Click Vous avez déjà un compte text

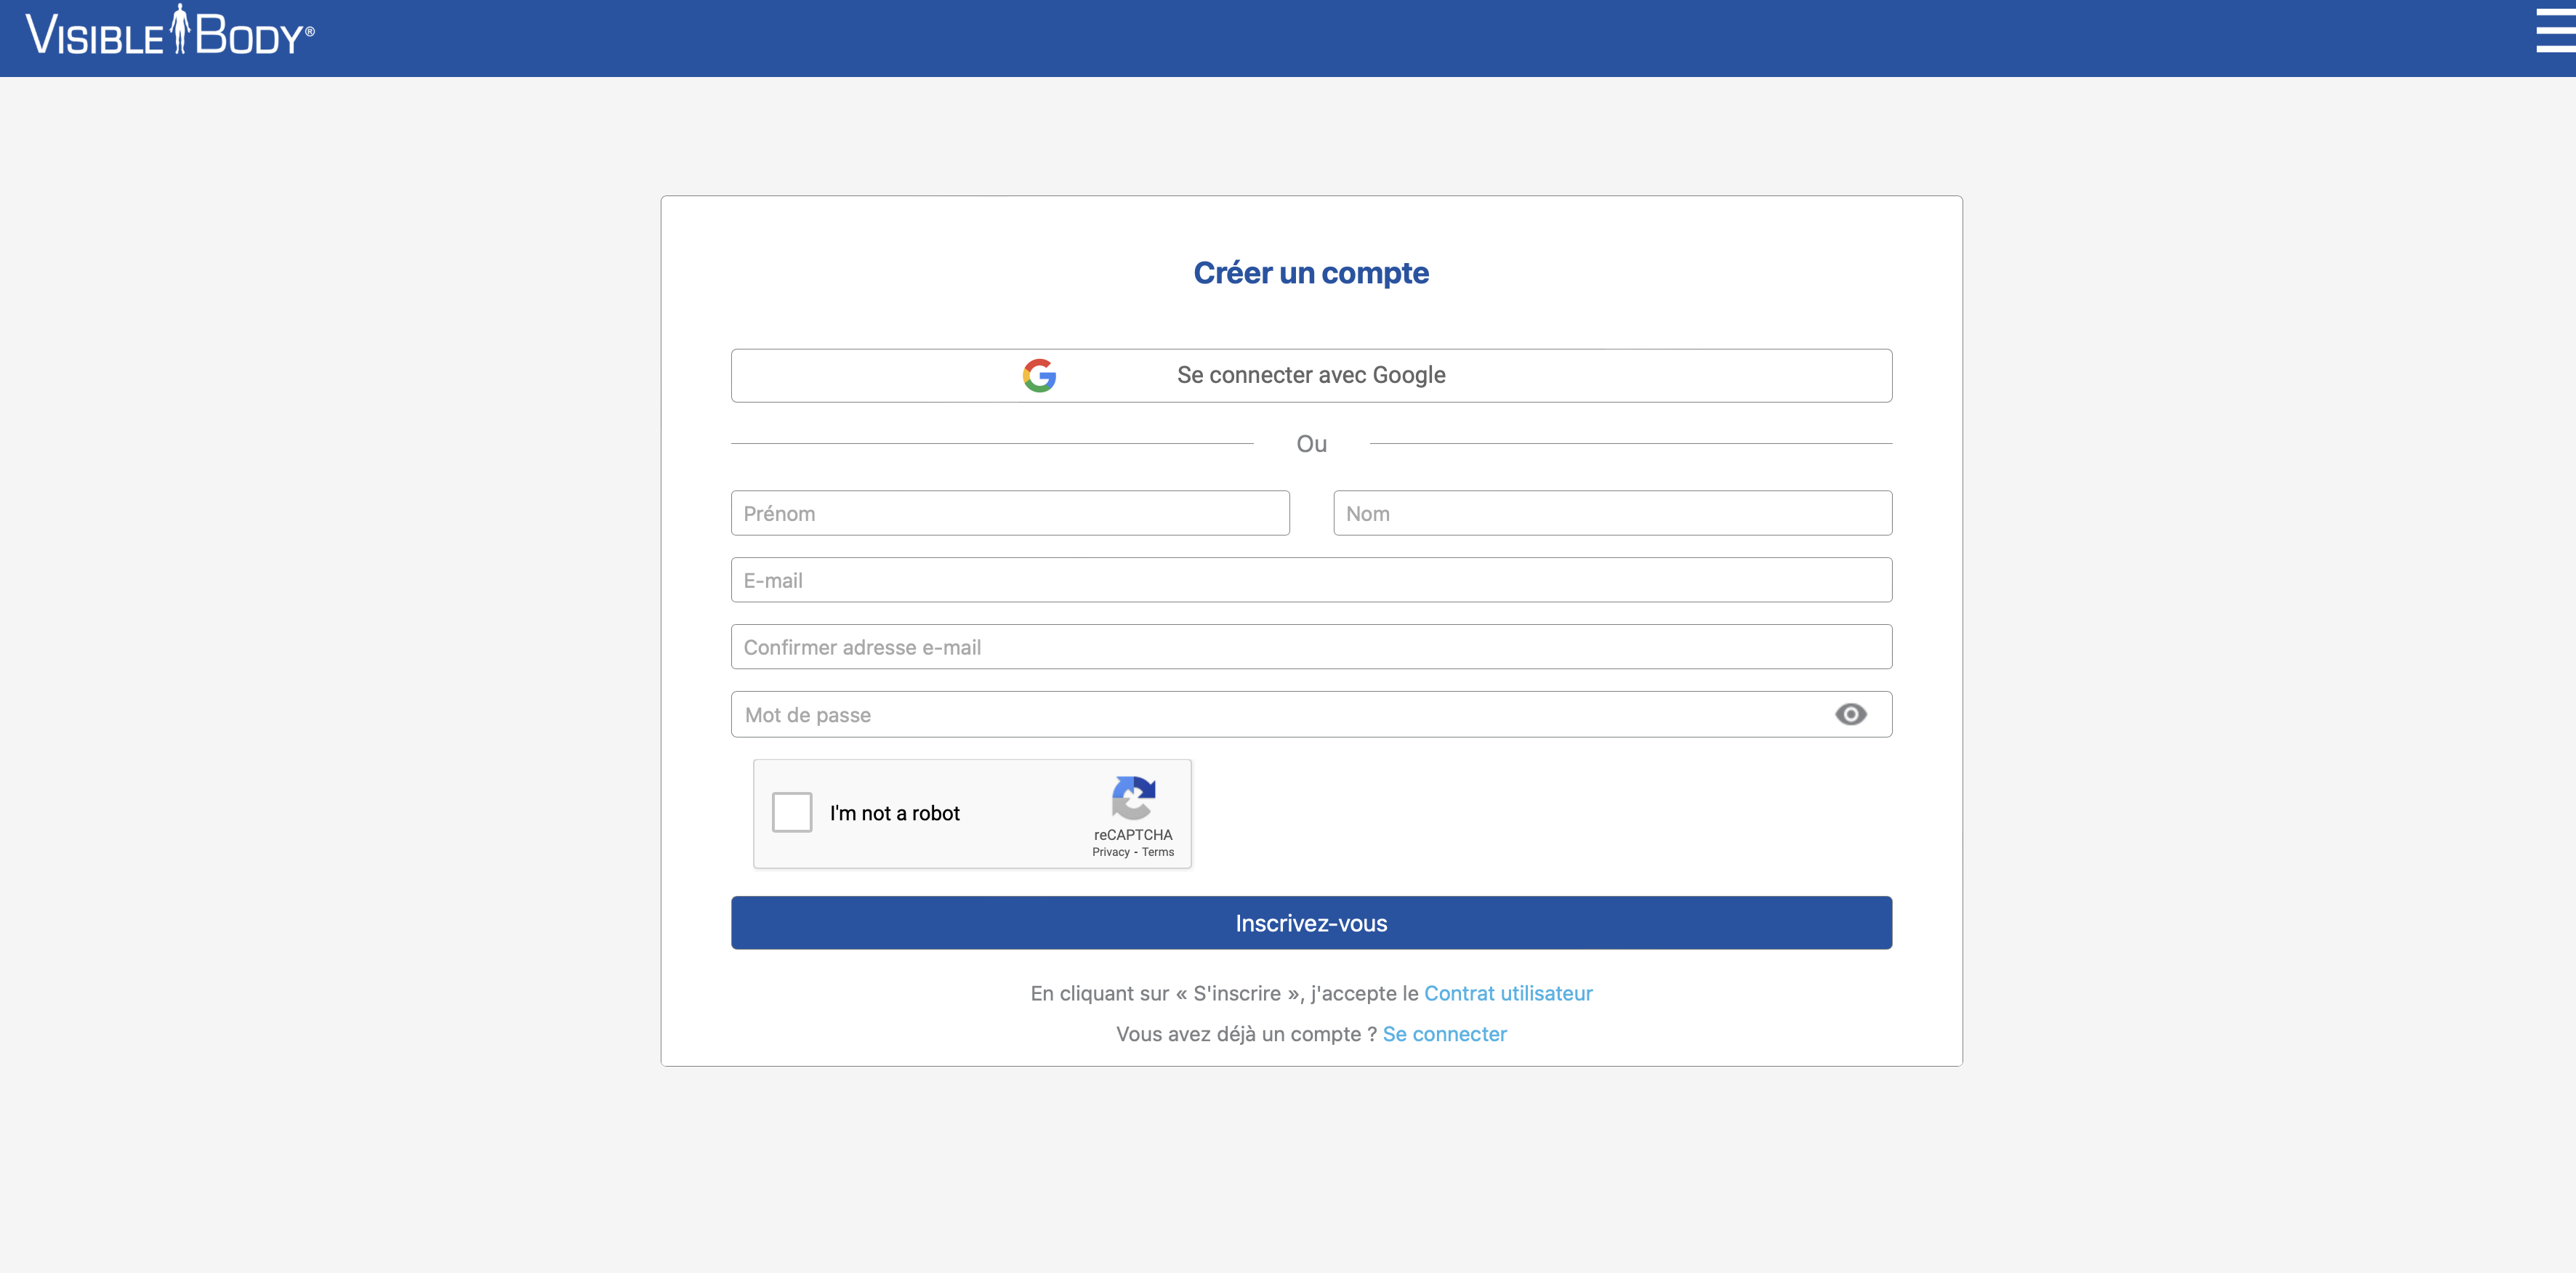[x=1246, y=1034]
